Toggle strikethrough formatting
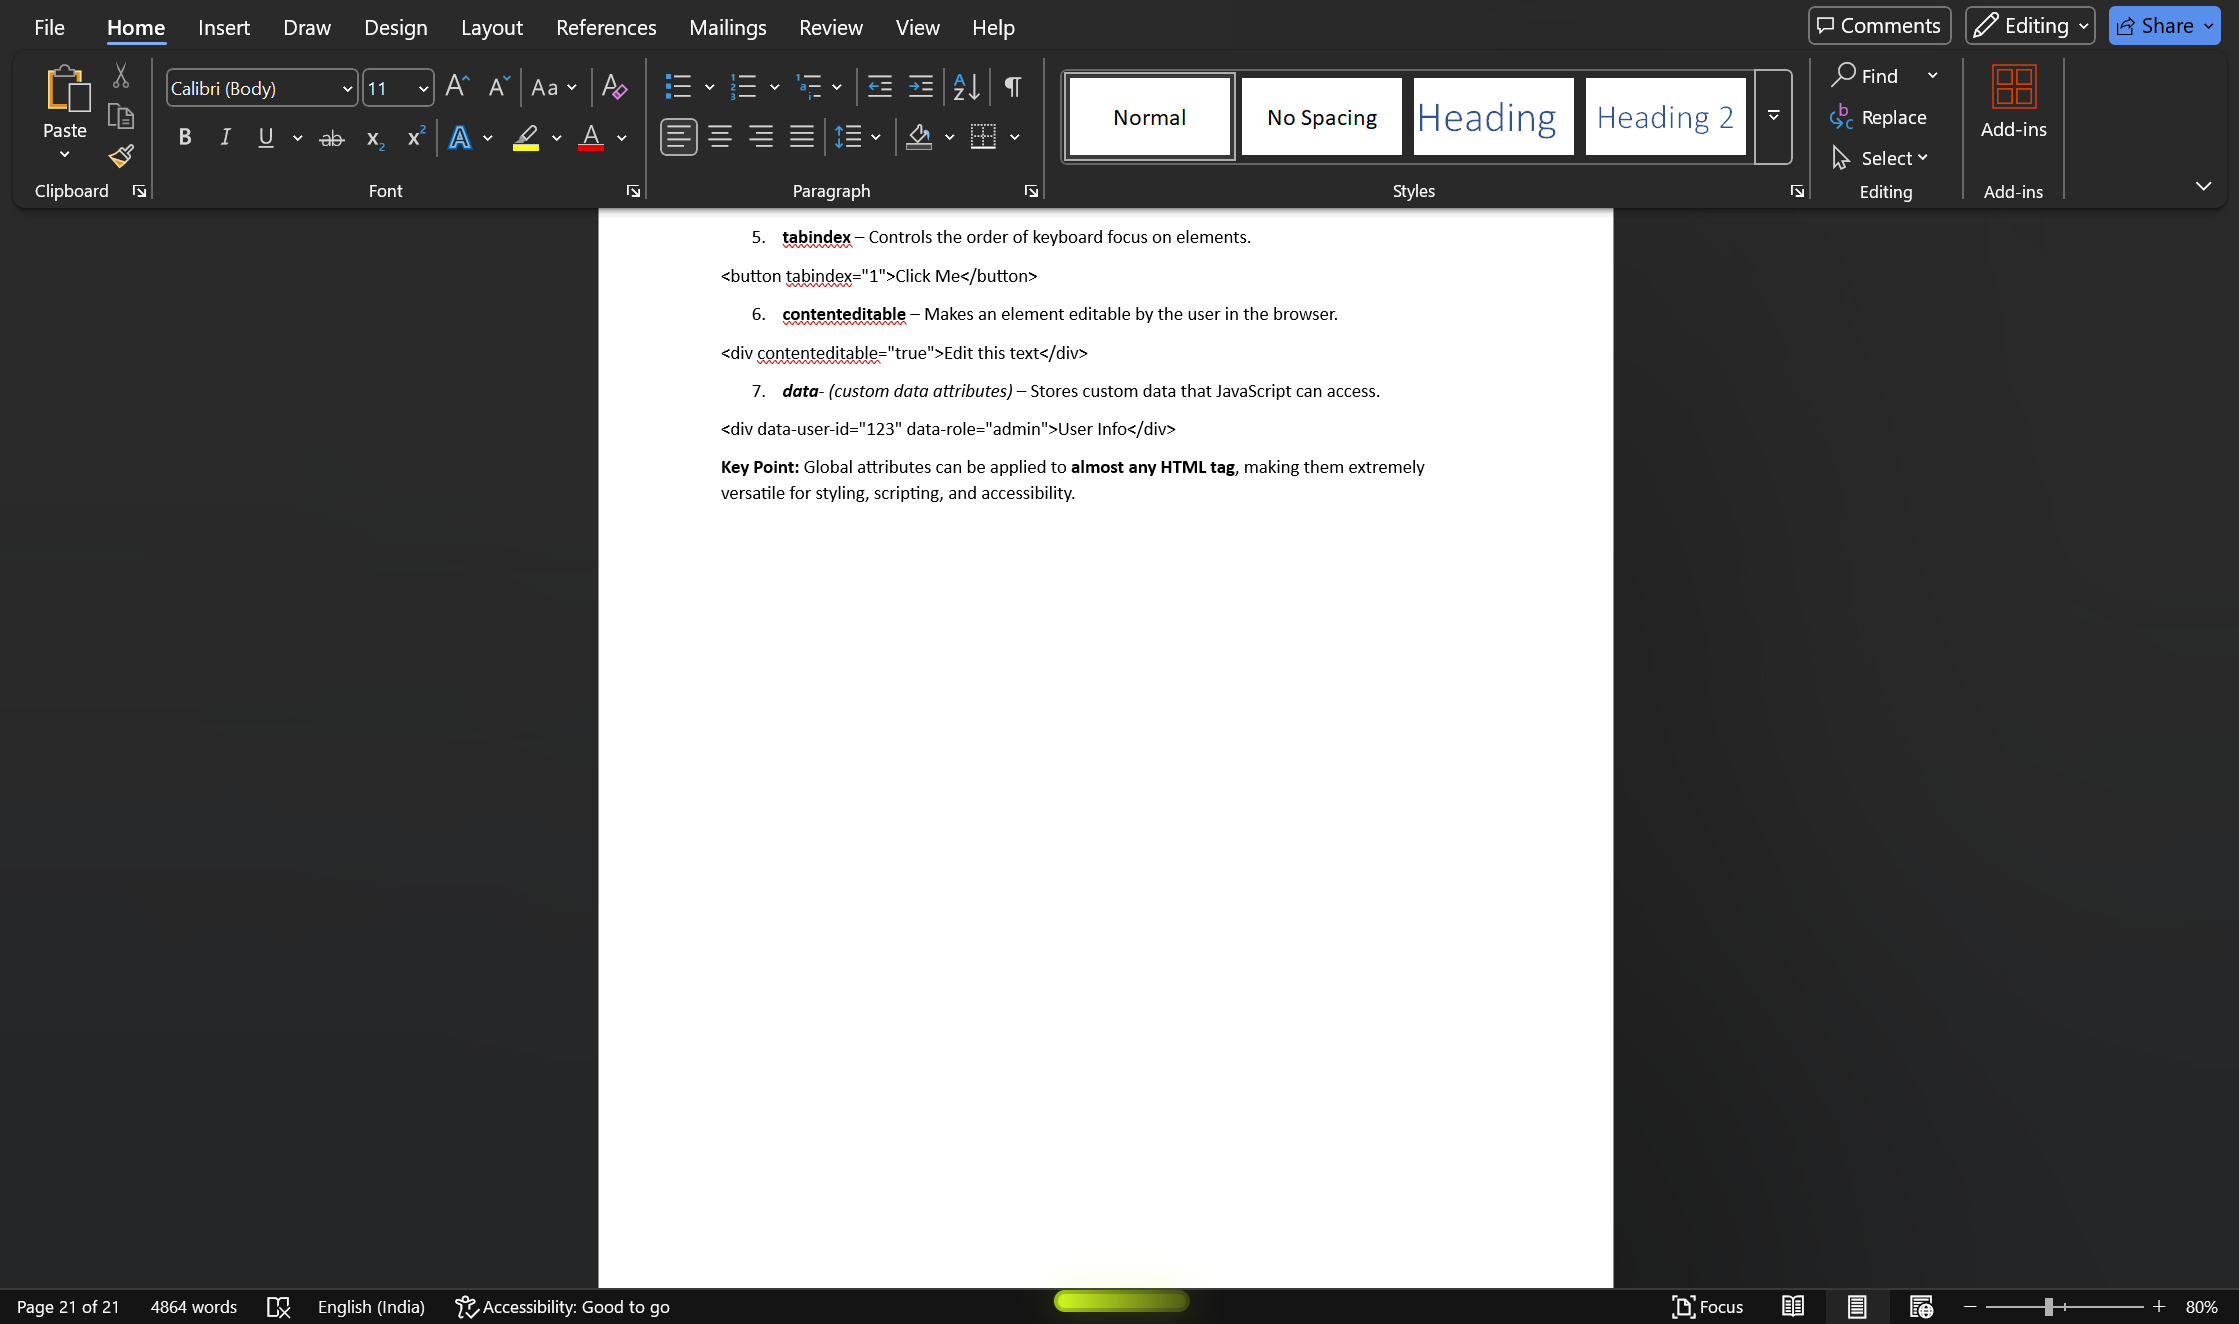2239x1324 pixels. [x=332, y=137]
